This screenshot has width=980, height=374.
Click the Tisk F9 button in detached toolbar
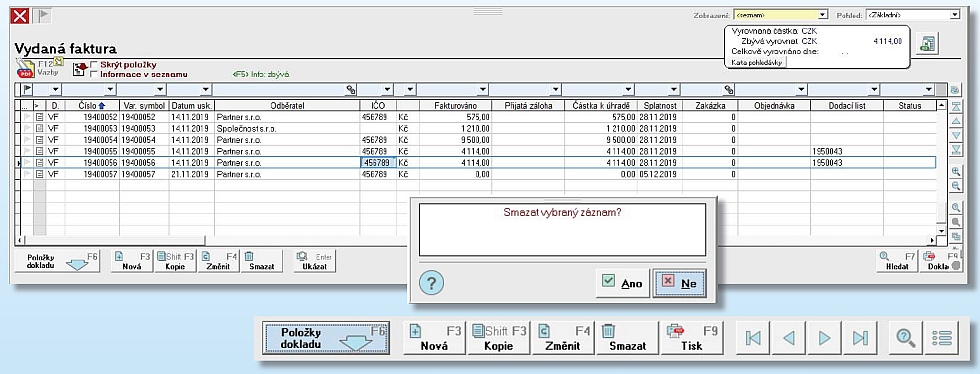[x=691, y=338]
